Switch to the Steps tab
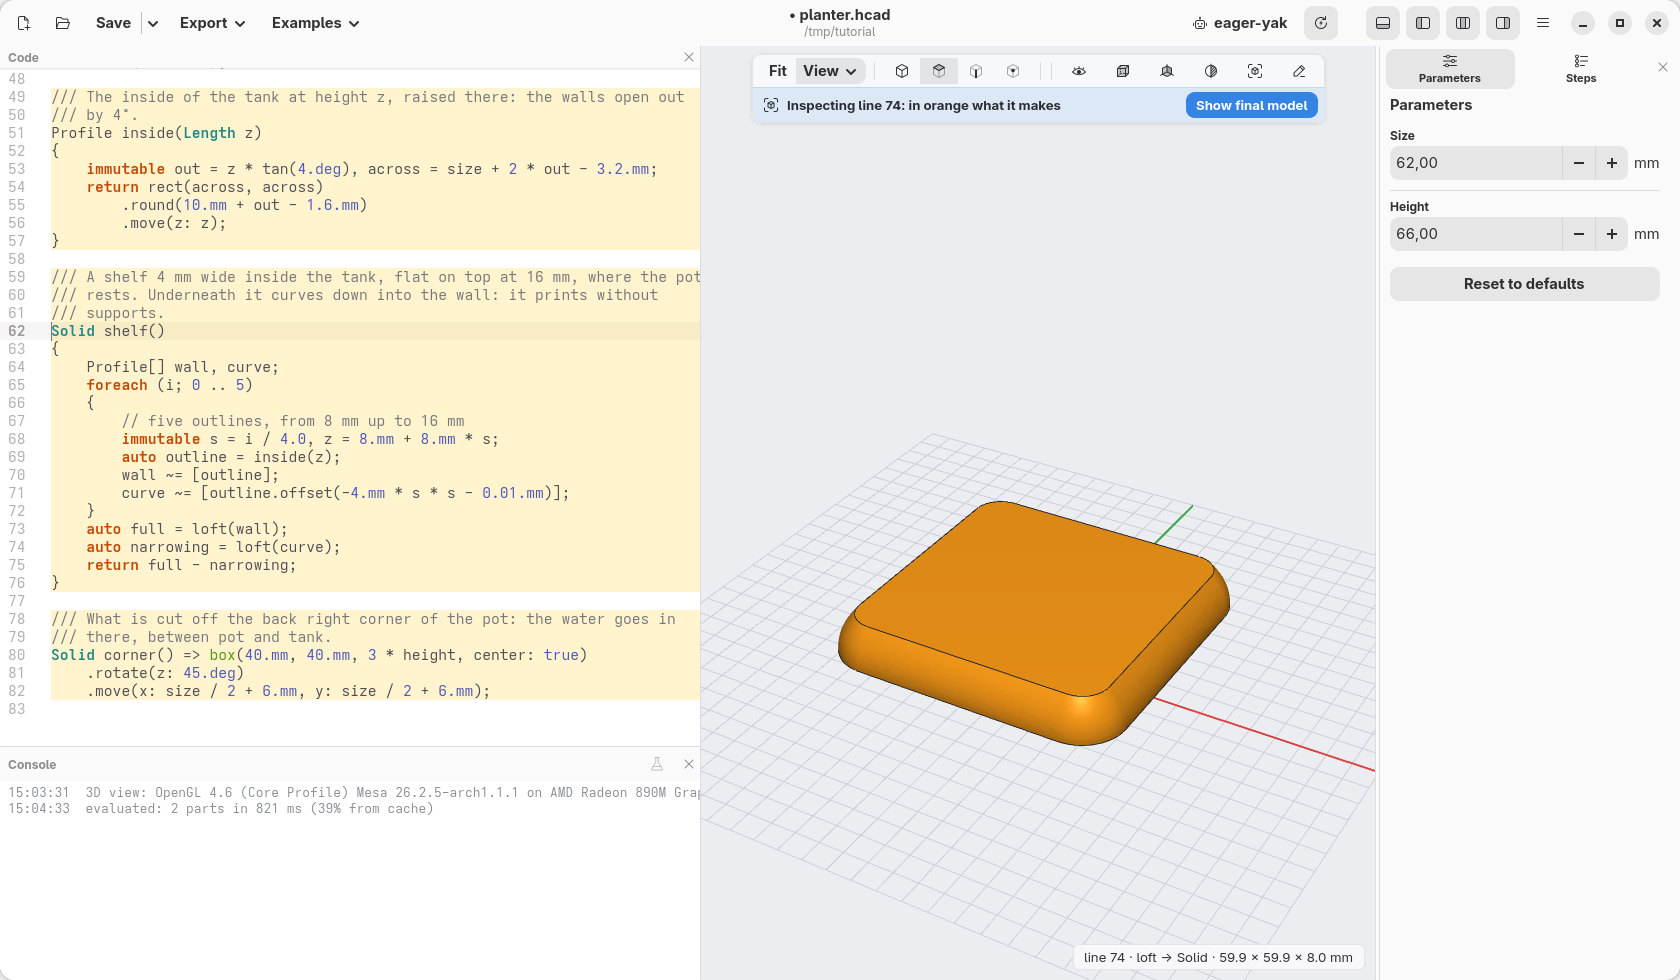Screen dimensions: 1680x980 pyautogui.click(x=1581, y=69)
